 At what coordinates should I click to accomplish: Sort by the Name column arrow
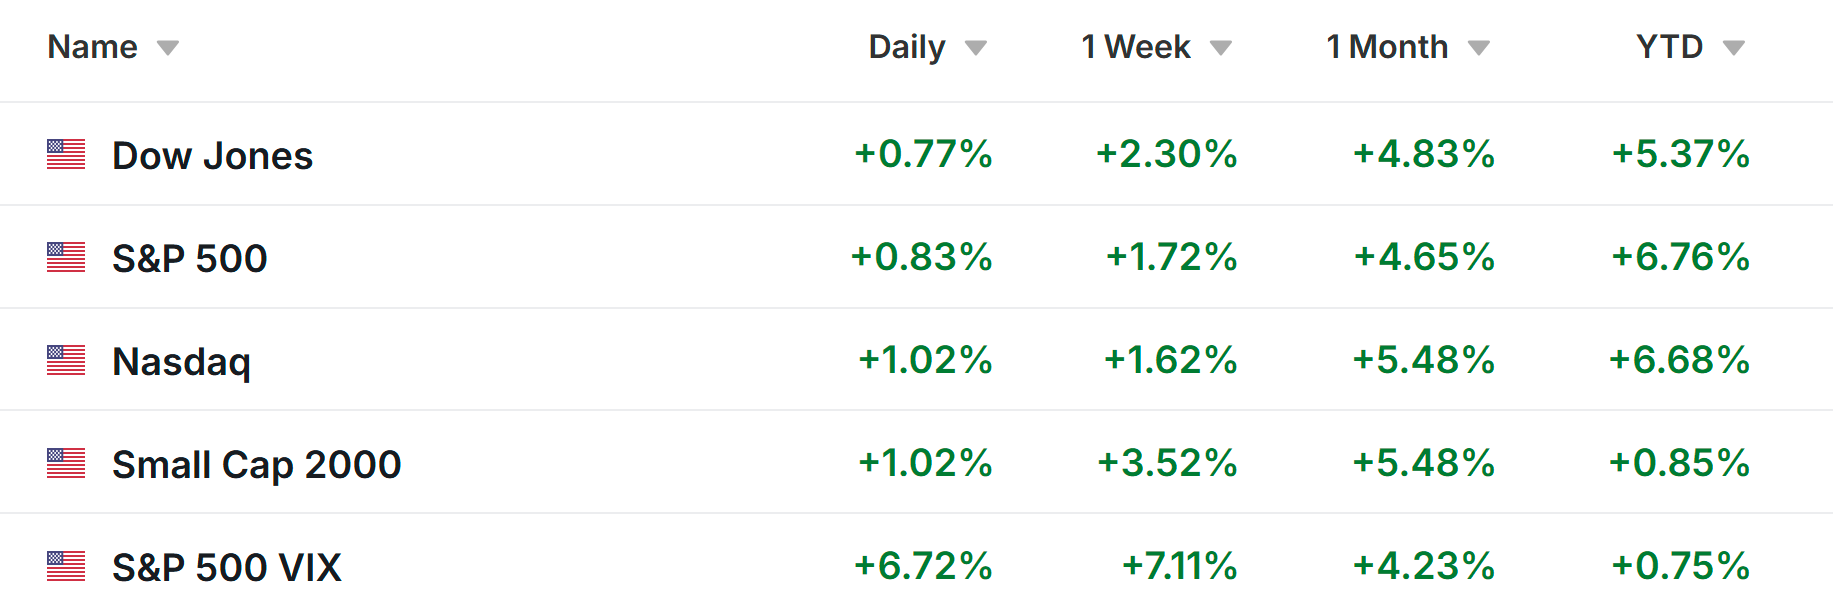click(x=168, y=48)
